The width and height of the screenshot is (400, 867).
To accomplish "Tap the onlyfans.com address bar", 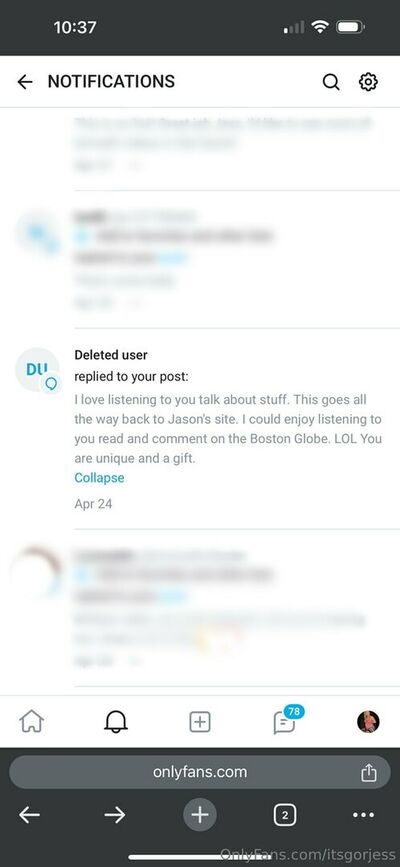I will point(200,772).
